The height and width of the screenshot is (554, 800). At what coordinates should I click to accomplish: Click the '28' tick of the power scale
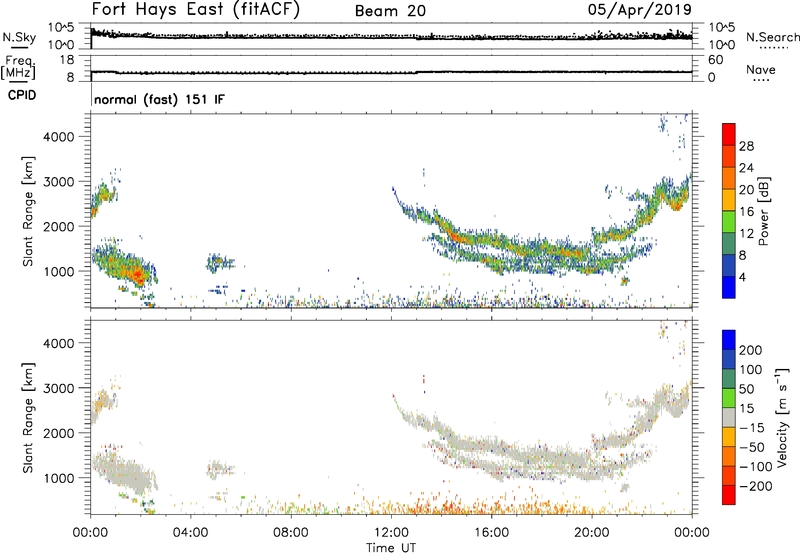pos(746,146)
